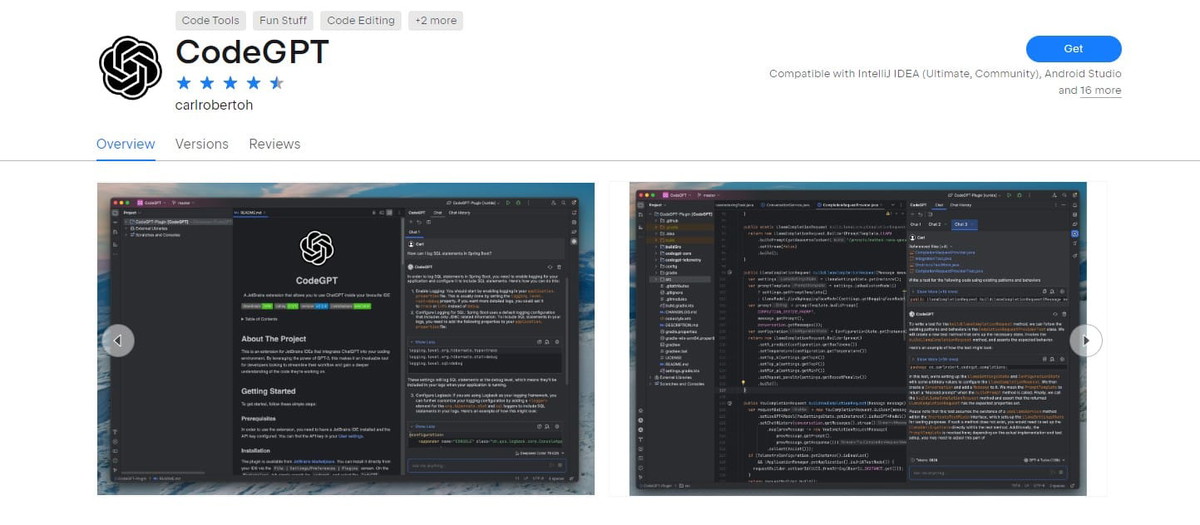Show the previous screenshot with left arrow
Screen dimensions: 1200x525
tap(118, 340)
